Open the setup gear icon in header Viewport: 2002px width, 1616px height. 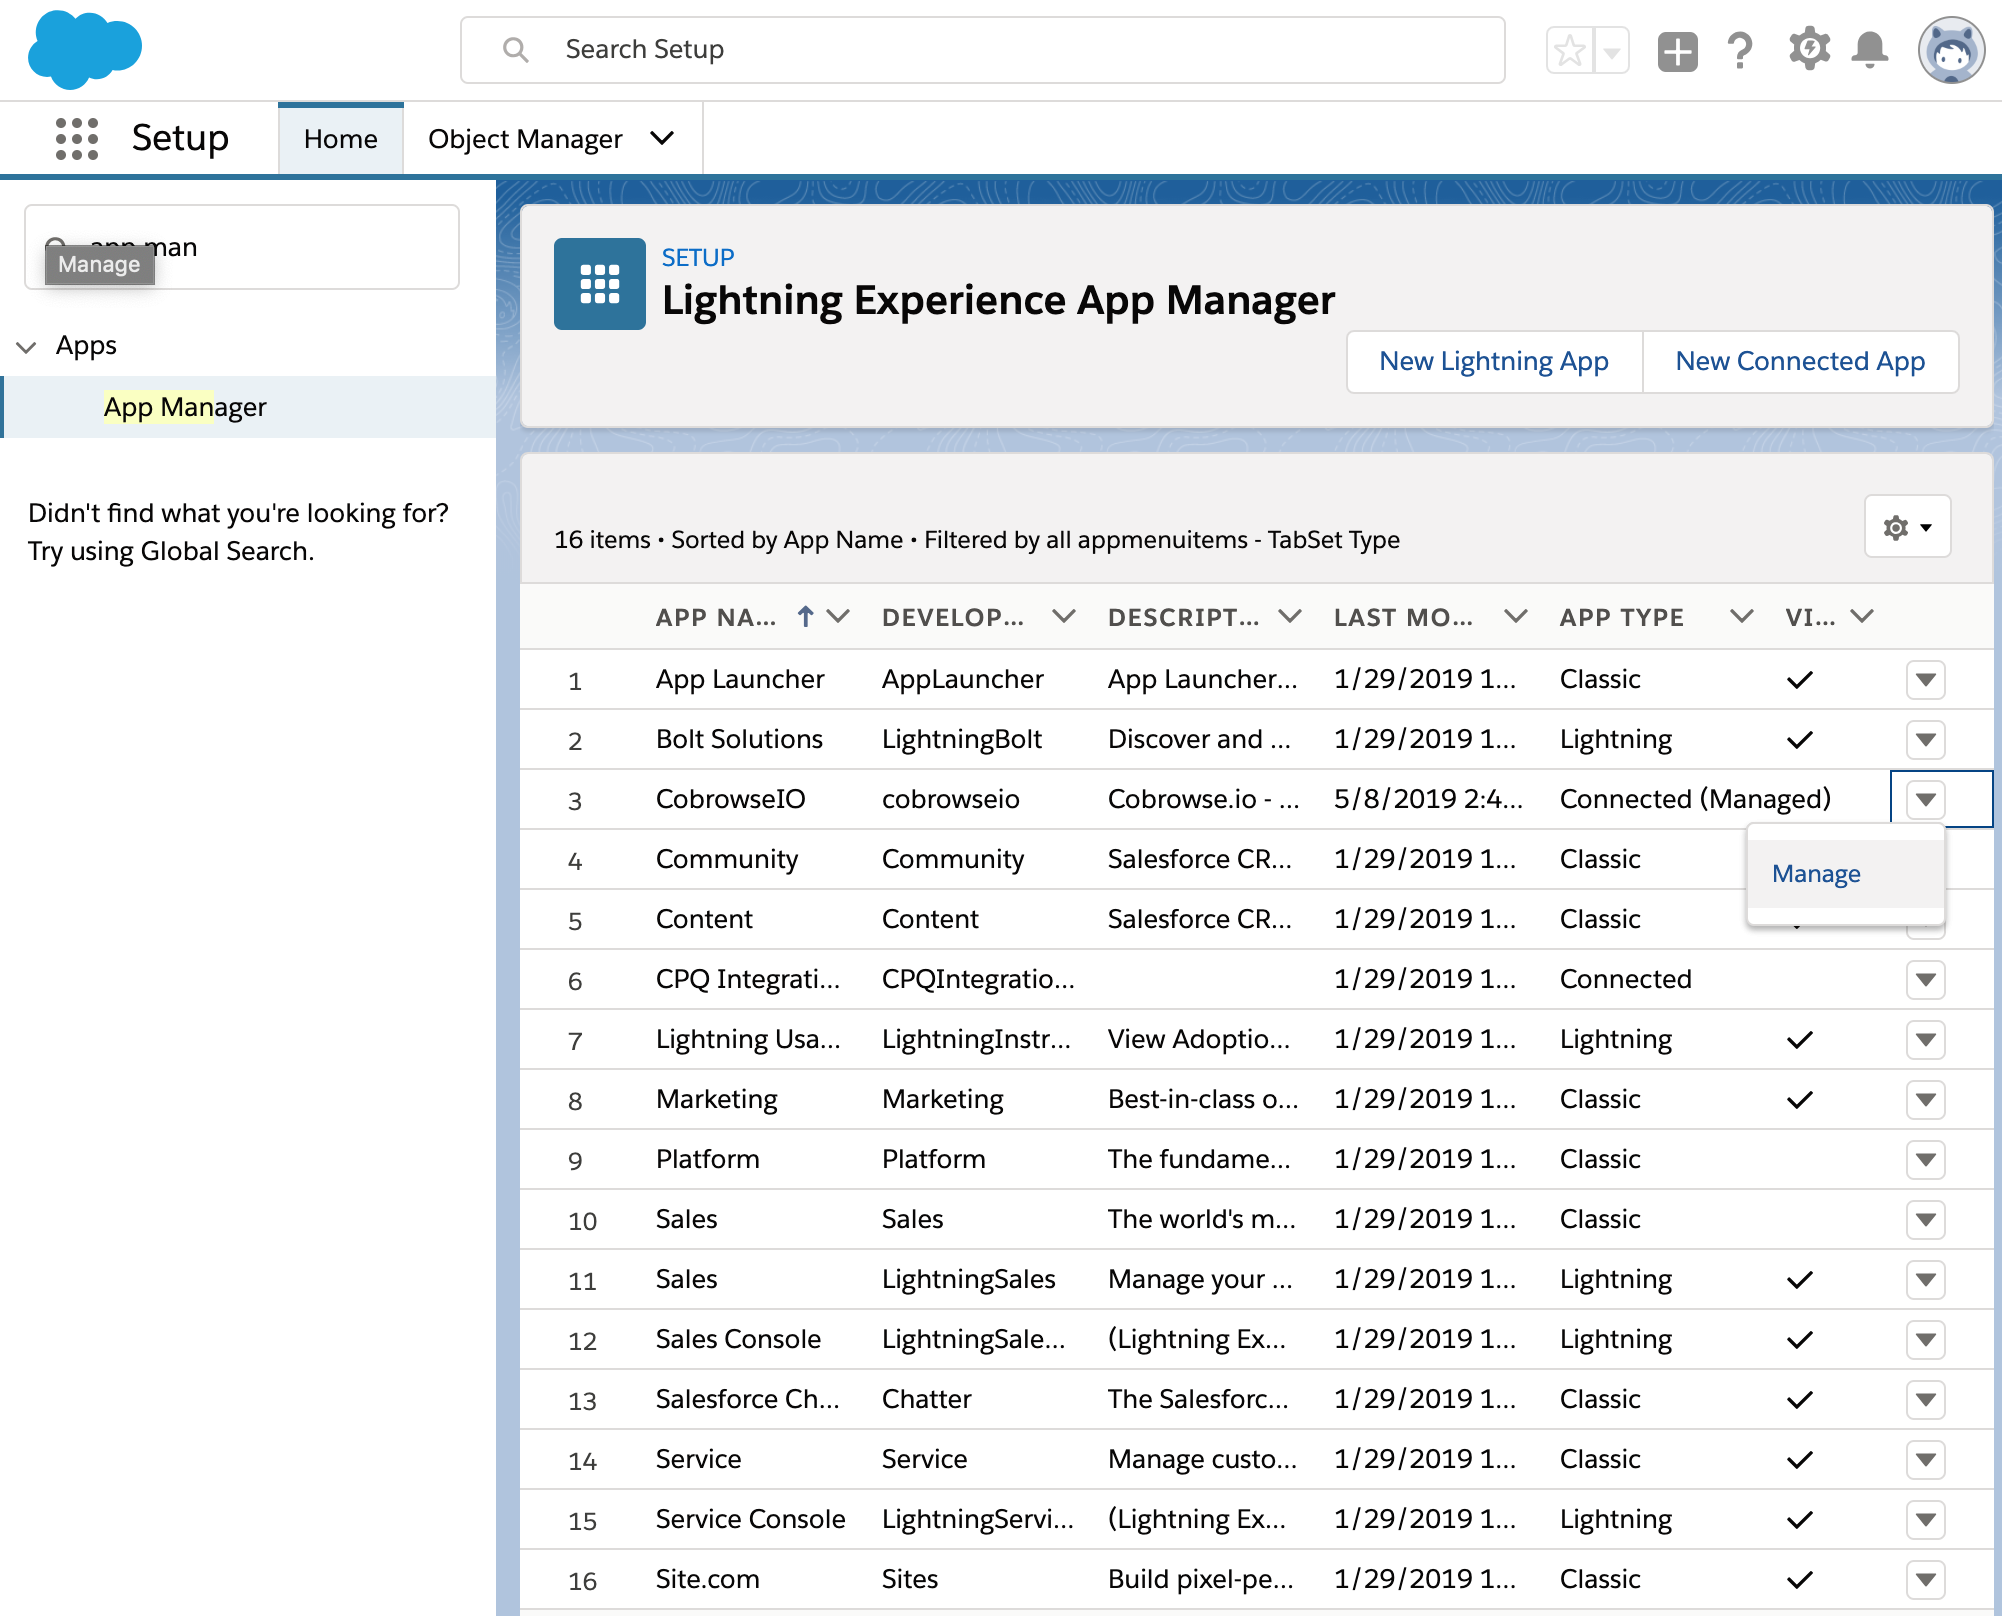[1809, 49]
